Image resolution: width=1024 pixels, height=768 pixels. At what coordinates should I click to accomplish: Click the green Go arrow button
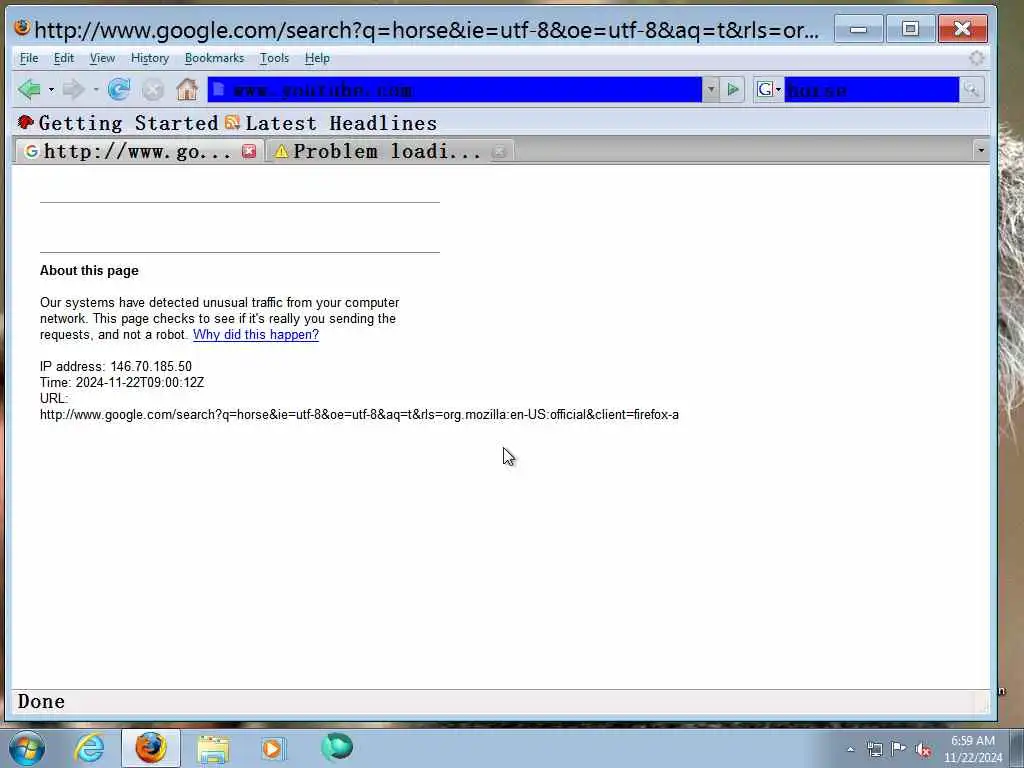click(x=733, y=89)
